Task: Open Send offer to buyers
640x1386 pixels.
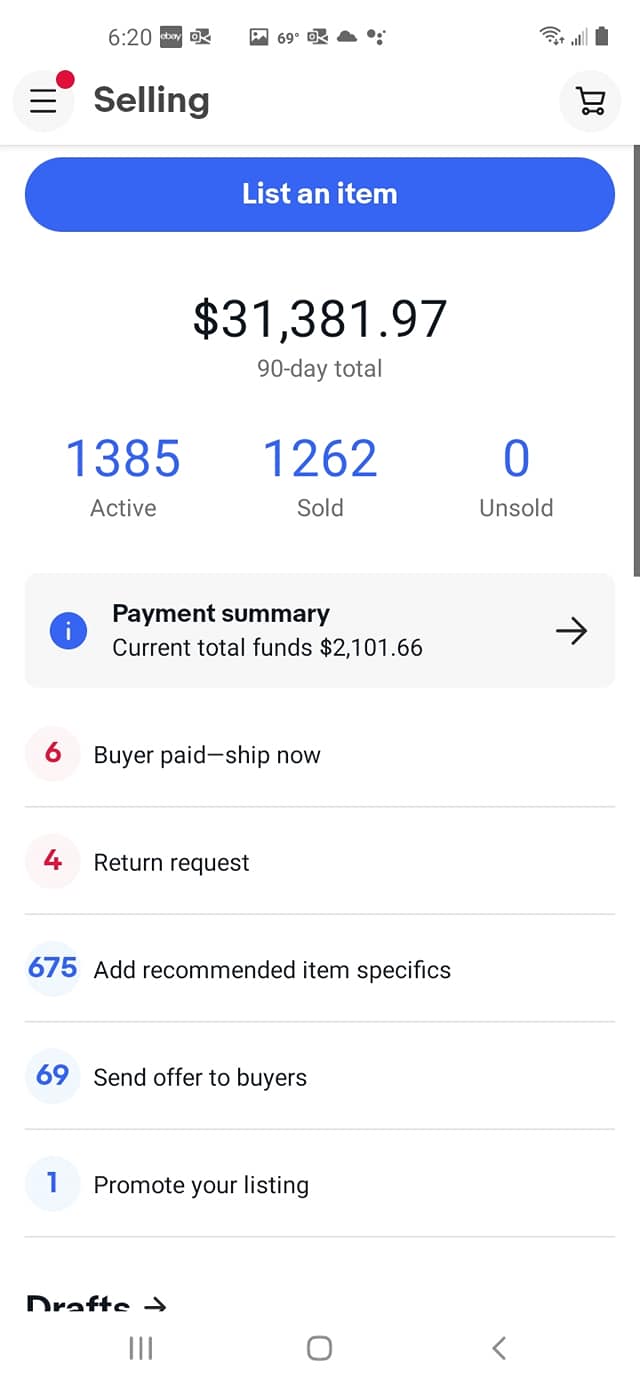Action: click(x=320, y=1076)
